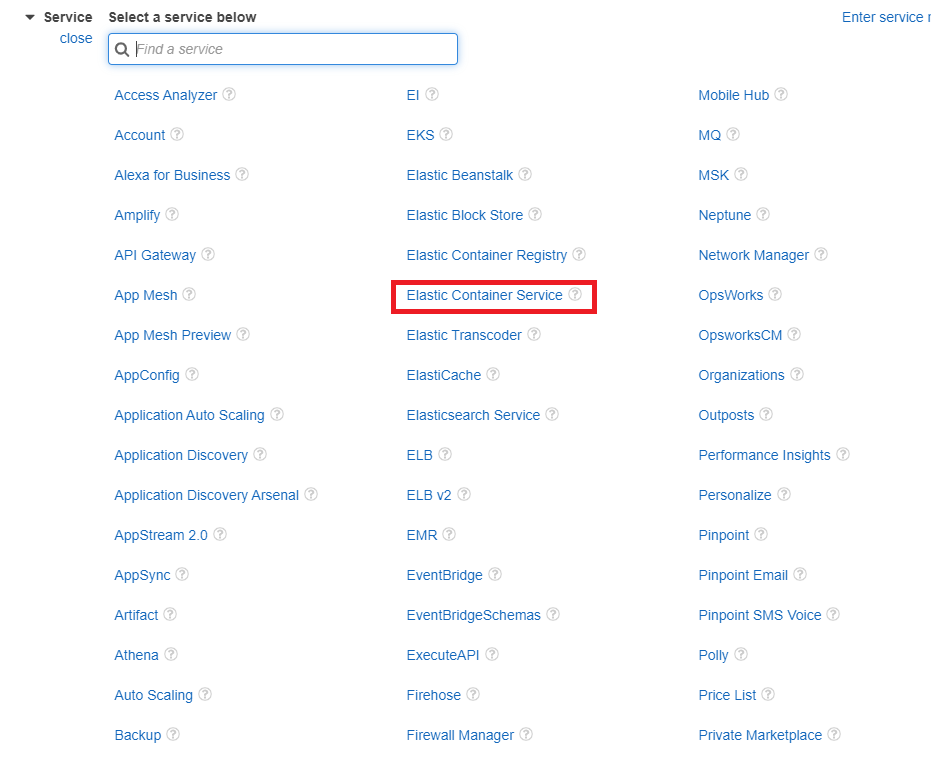Click the magnifier icon in the search box
This screenshot has height=759, width=931.
(122, 49)
